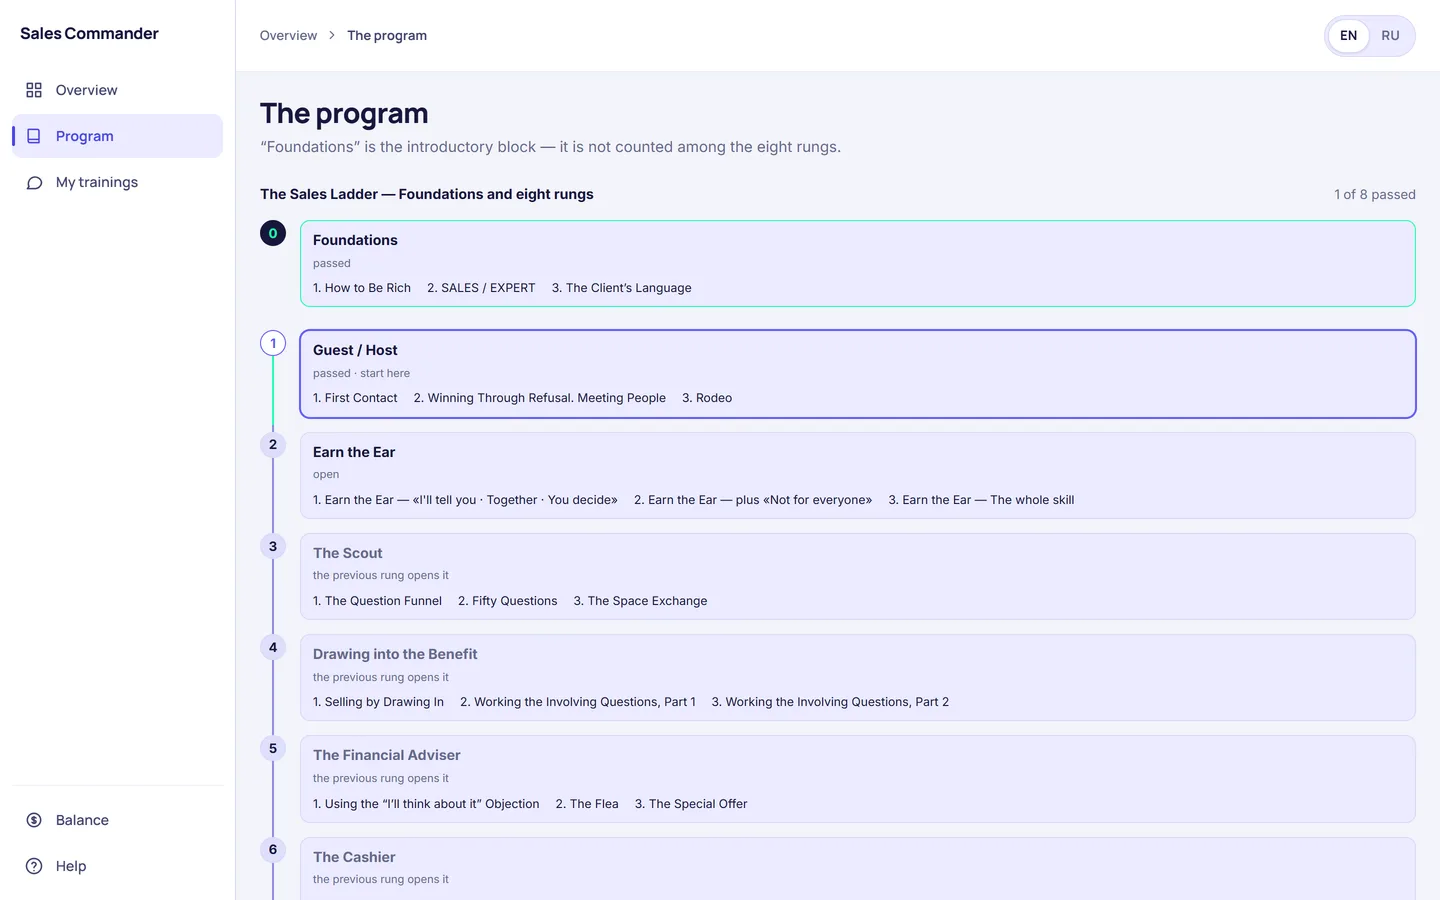Image resolution: width=1440 pixels, height=900 pixels.
Task: Select the step 5 circle marker
Action: [x=273, y=748]
